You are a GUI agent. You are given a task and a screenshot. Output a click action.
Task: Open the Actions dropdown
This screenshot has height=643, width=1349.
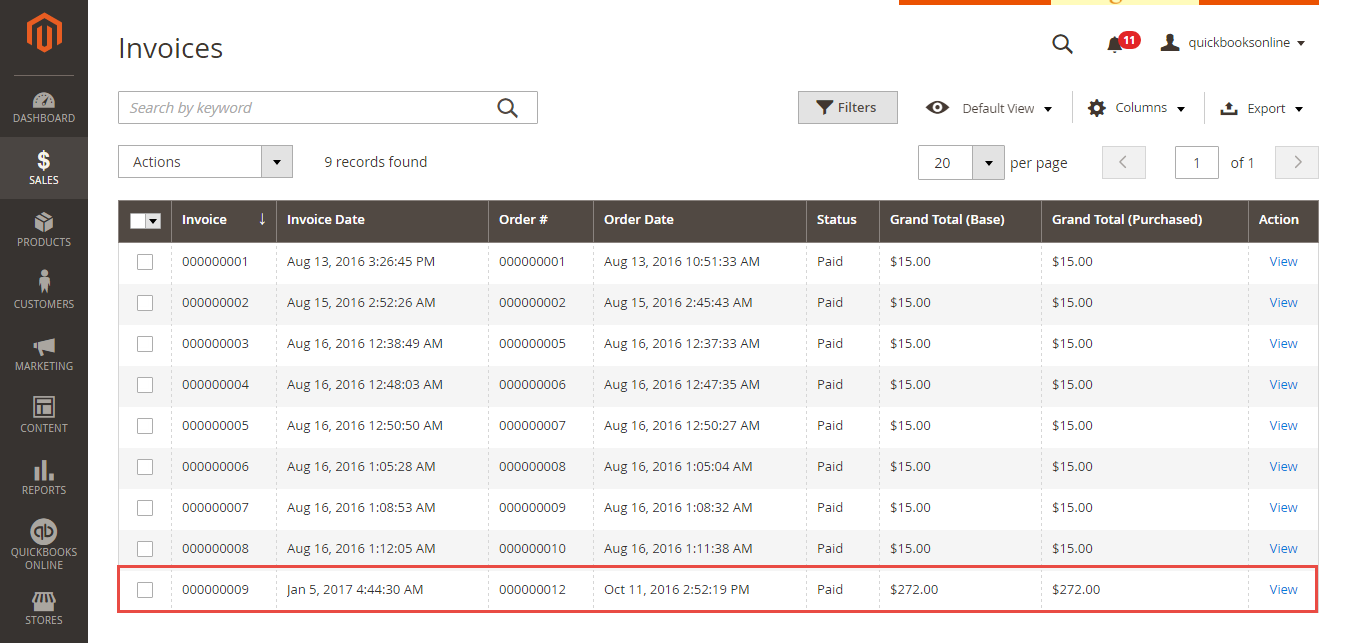pyautogui.click(x=205, y=162)
